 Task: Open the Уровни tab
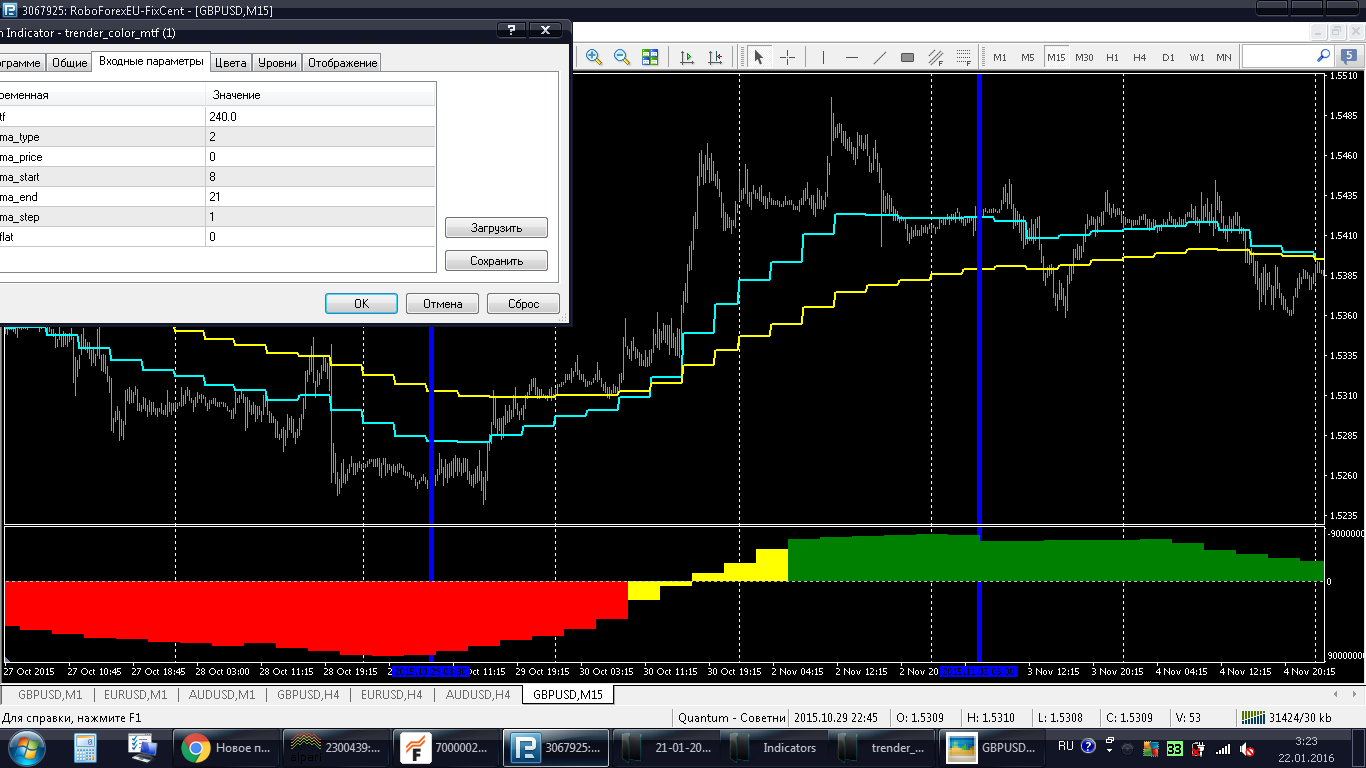tap(277, 63)
